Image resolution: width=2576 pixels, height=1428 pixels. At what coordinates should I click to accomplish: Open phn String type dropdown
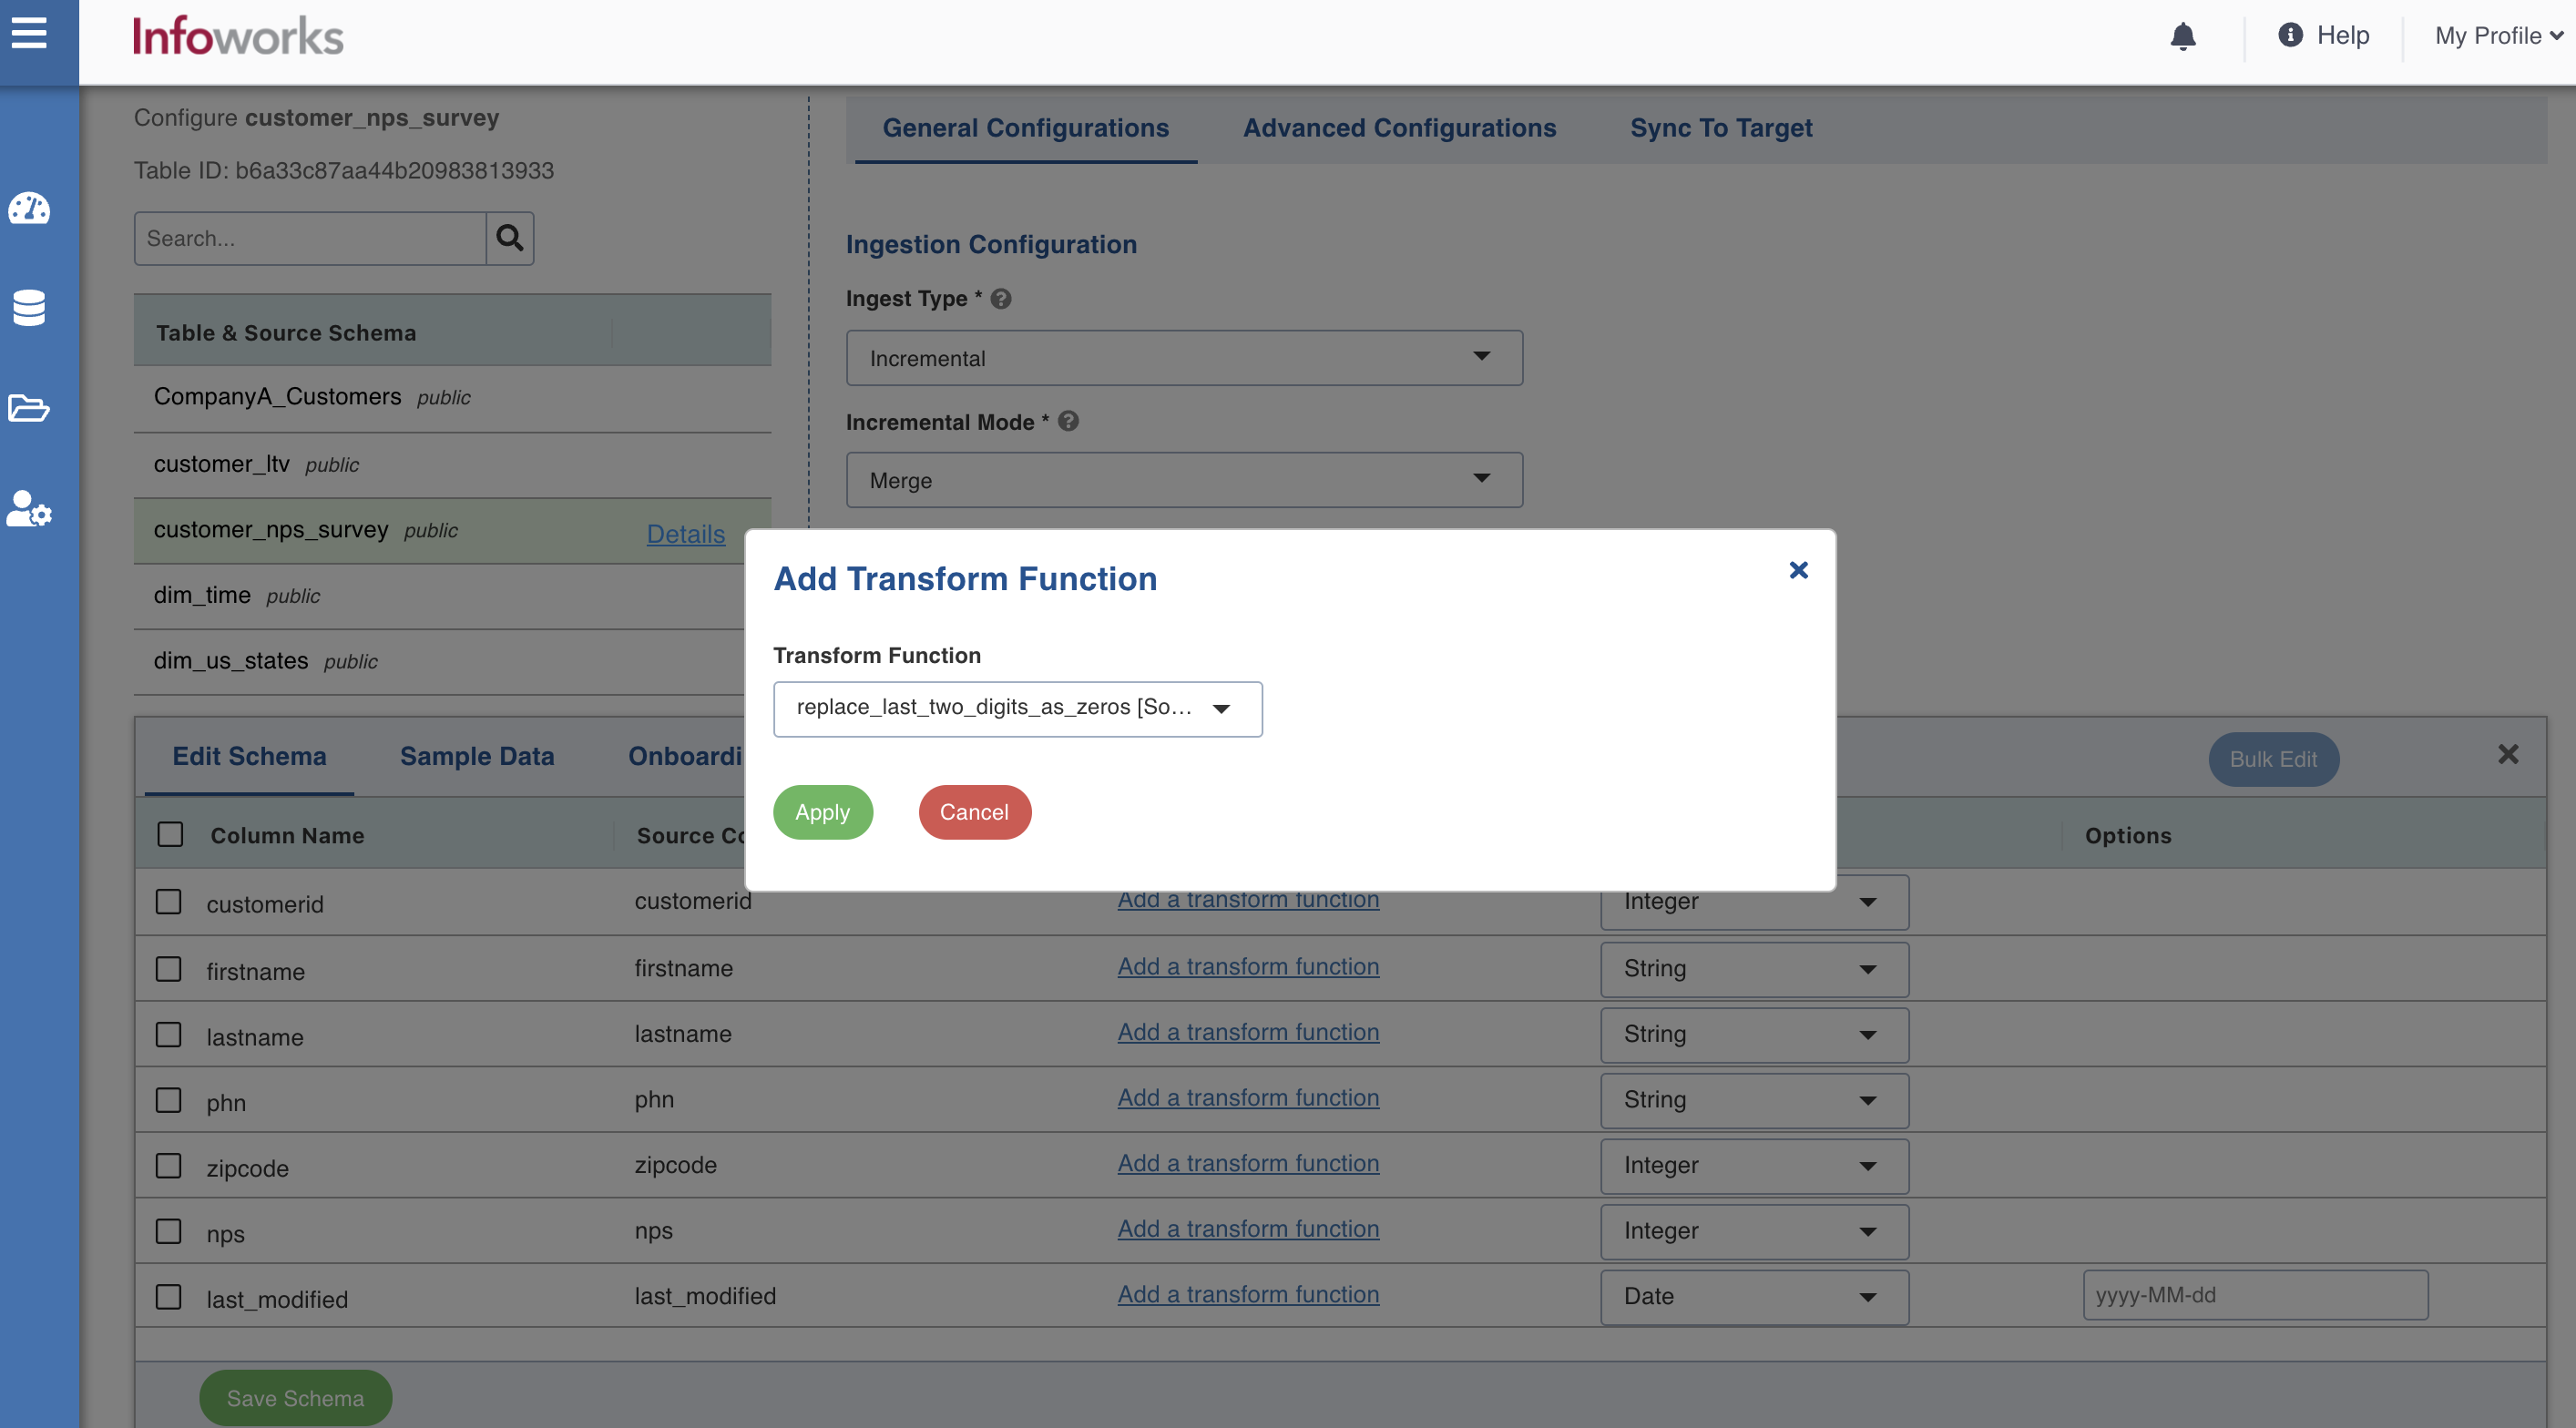(1754, 1100)
